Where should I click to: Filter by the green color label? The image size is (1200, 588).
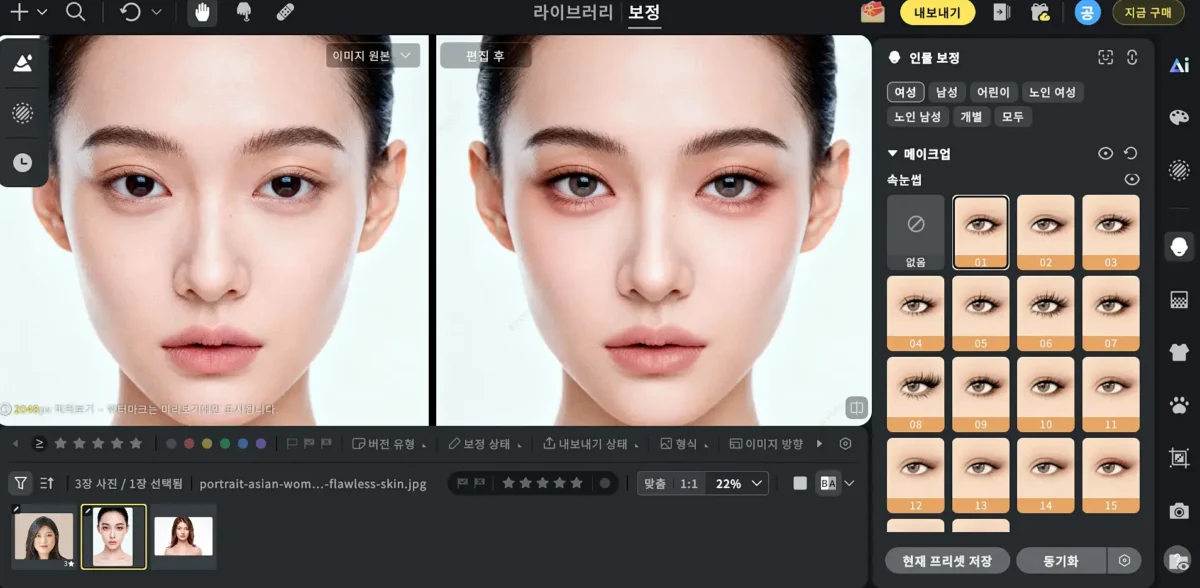[225, 443]
